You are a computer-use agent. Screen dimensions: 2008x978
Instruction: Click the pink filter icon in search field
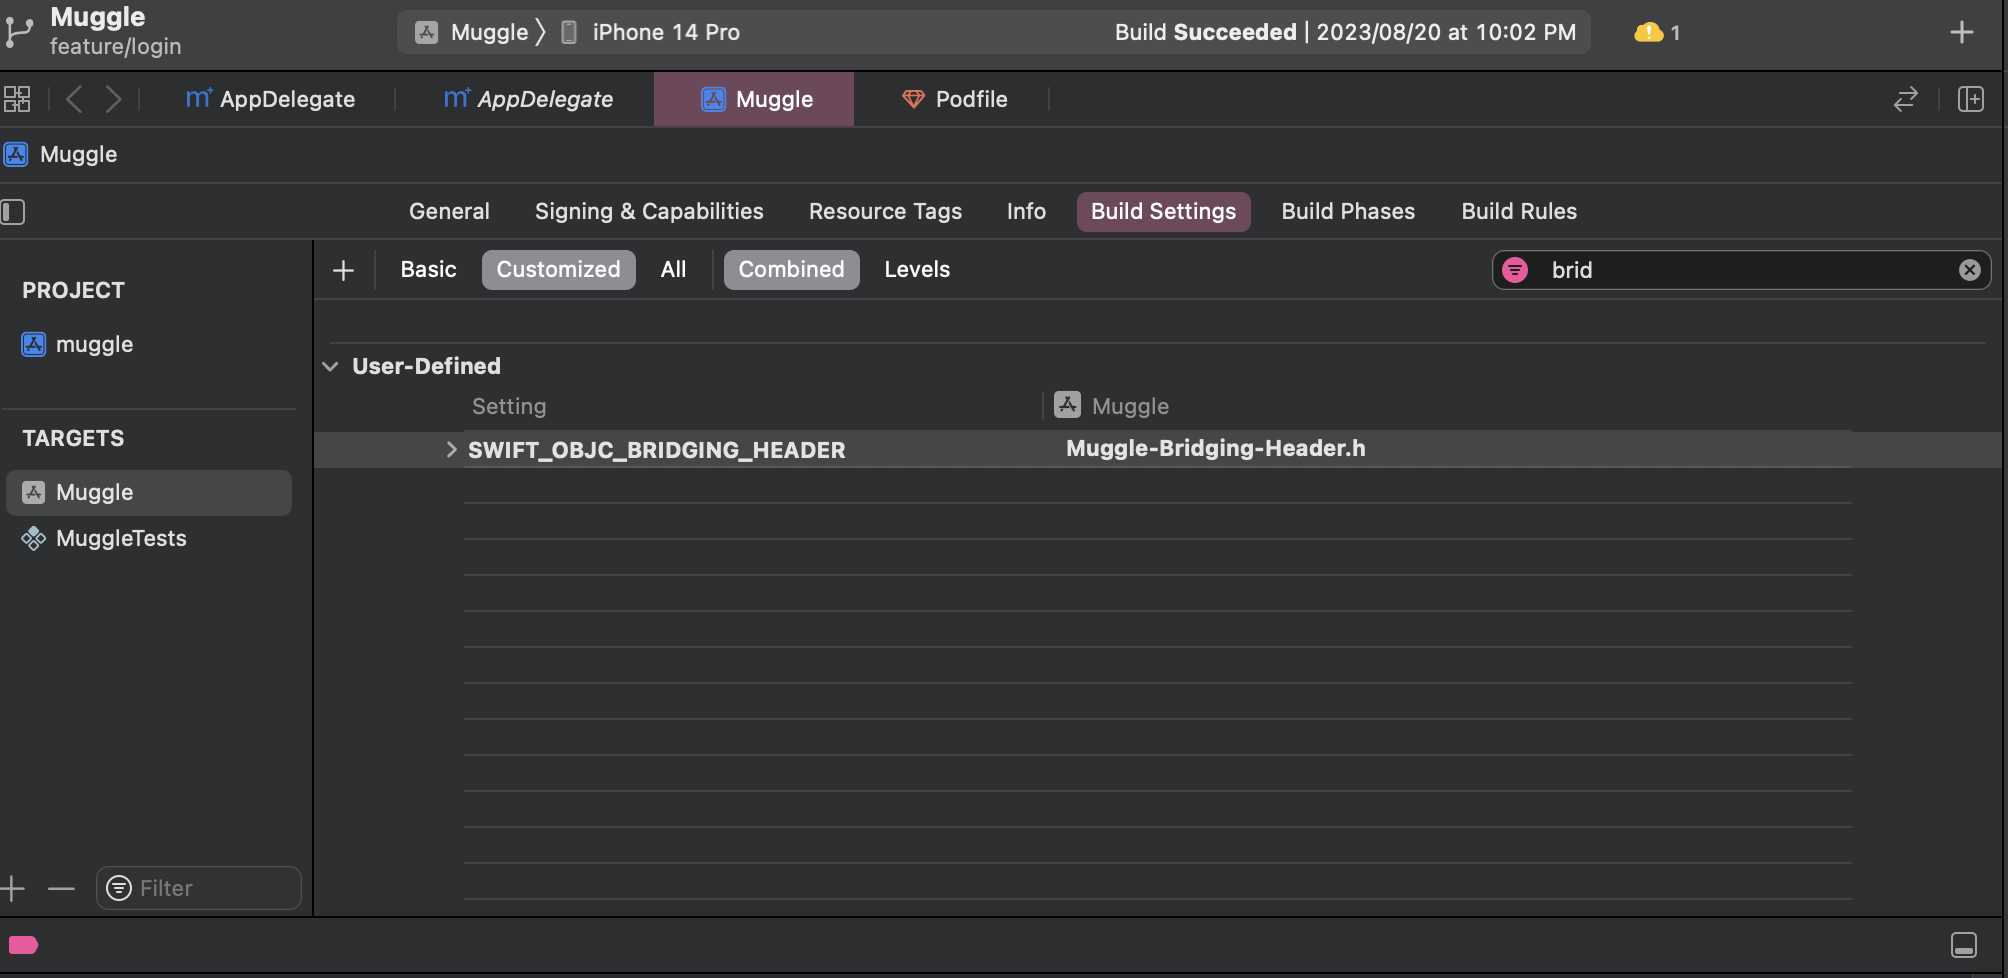(x=1515, y=270)
